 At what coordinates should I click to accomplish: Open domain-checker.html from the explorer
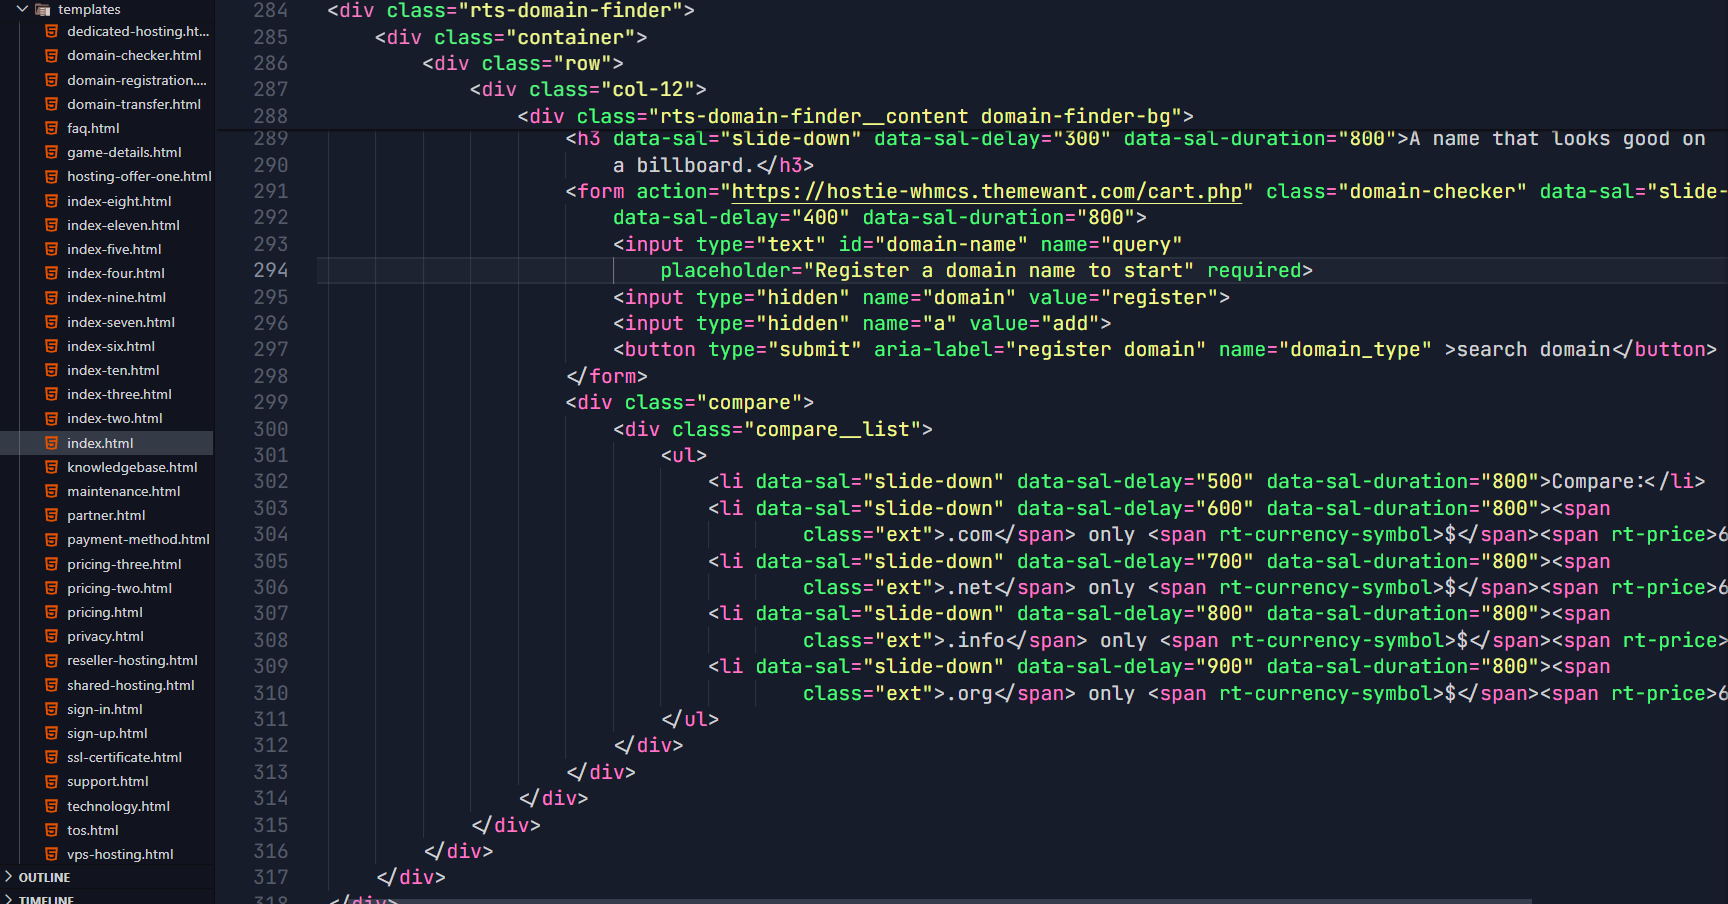134,55
